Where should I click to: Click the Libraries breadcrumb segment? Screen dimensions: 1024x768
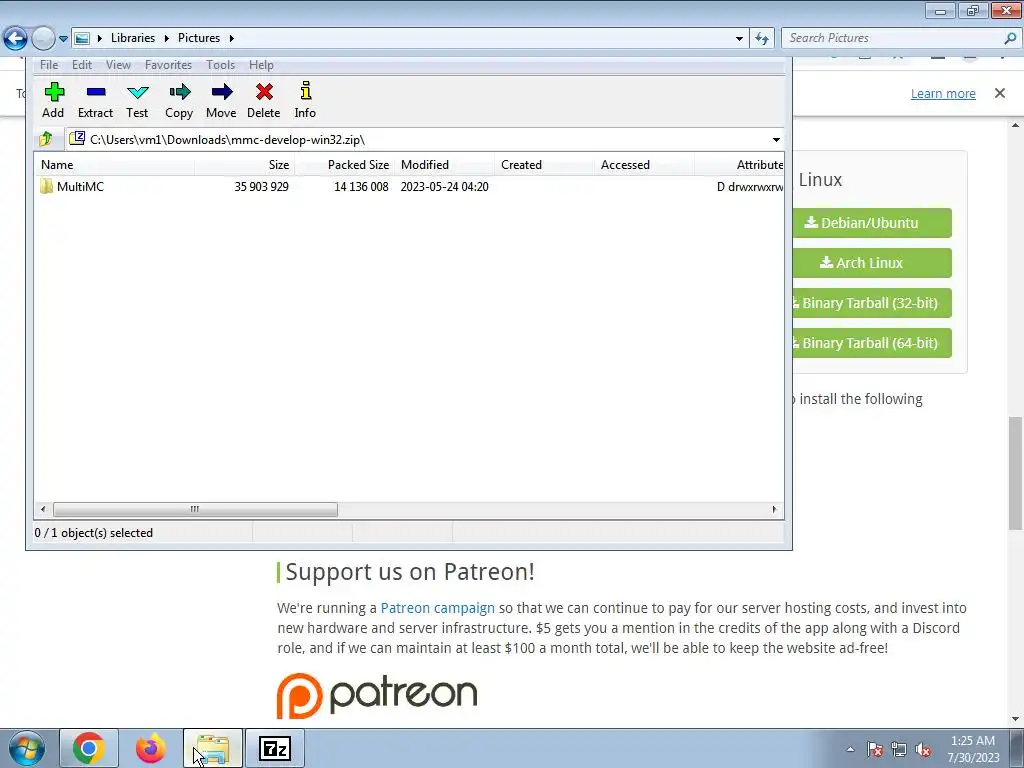[x=133, y=38]
